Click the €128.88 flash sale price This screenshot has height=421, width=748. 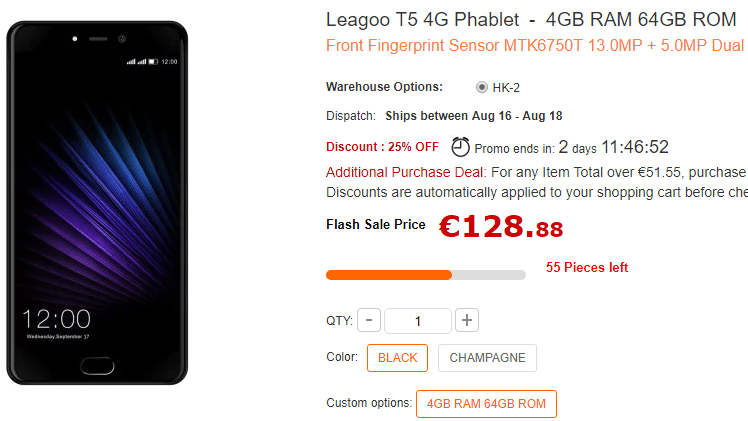501,226
